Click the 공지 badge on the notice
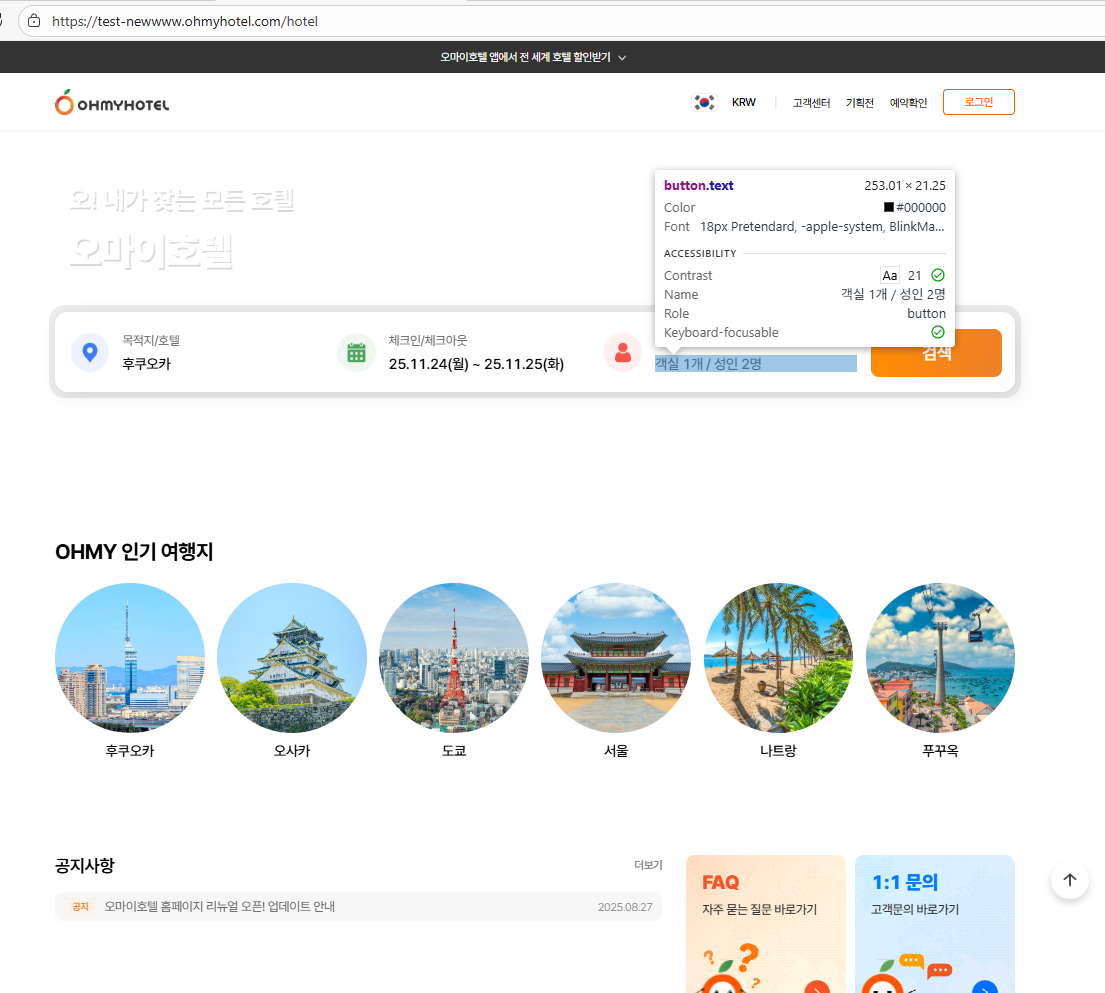Viewport: 1105px width, 993px height. tap(80, 907)
